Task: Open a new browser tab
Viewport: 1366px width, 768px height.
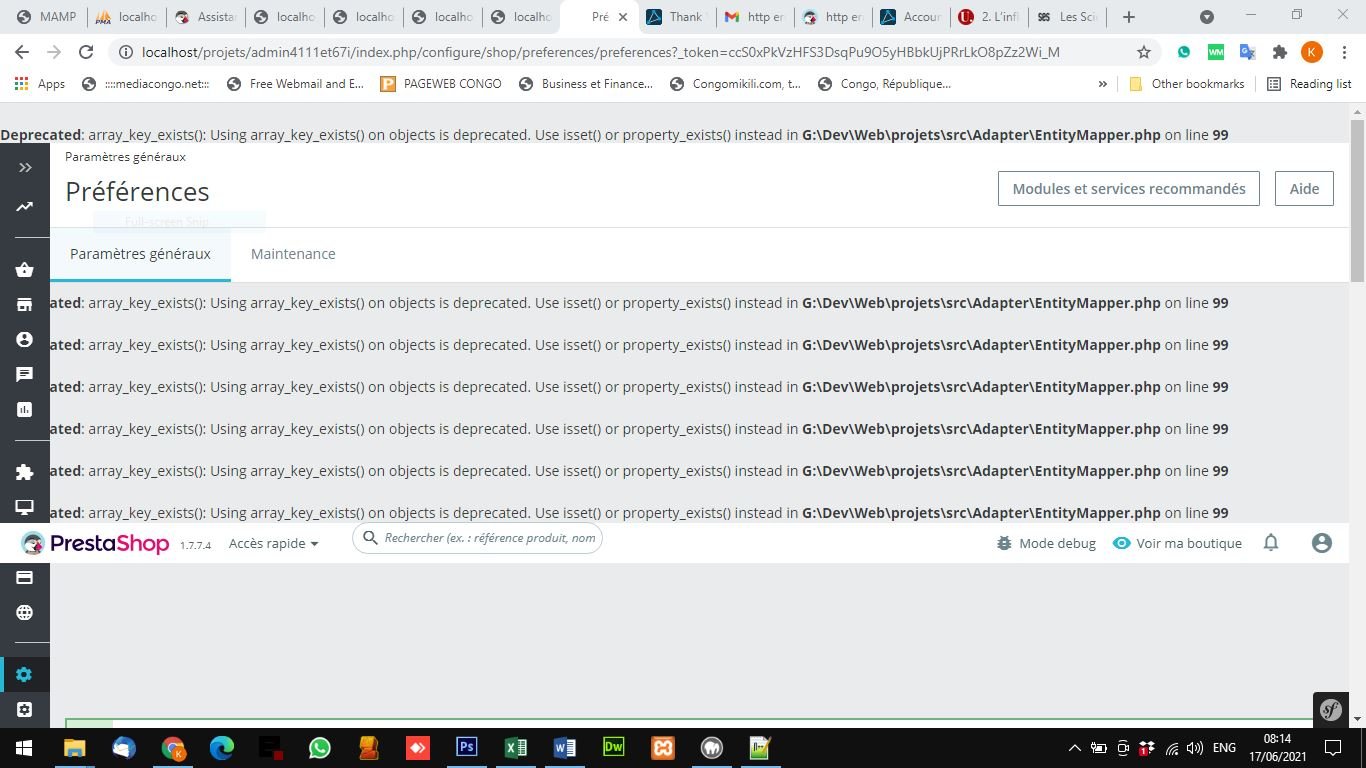Action: 1129,17
